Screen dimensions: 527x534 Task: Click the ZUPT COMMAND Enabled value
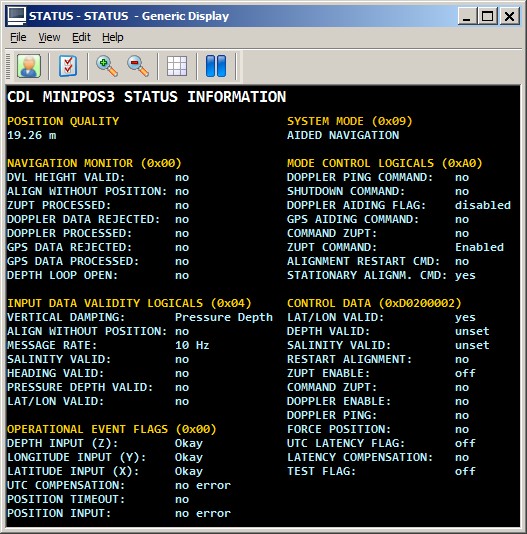[x=479, y=247]
